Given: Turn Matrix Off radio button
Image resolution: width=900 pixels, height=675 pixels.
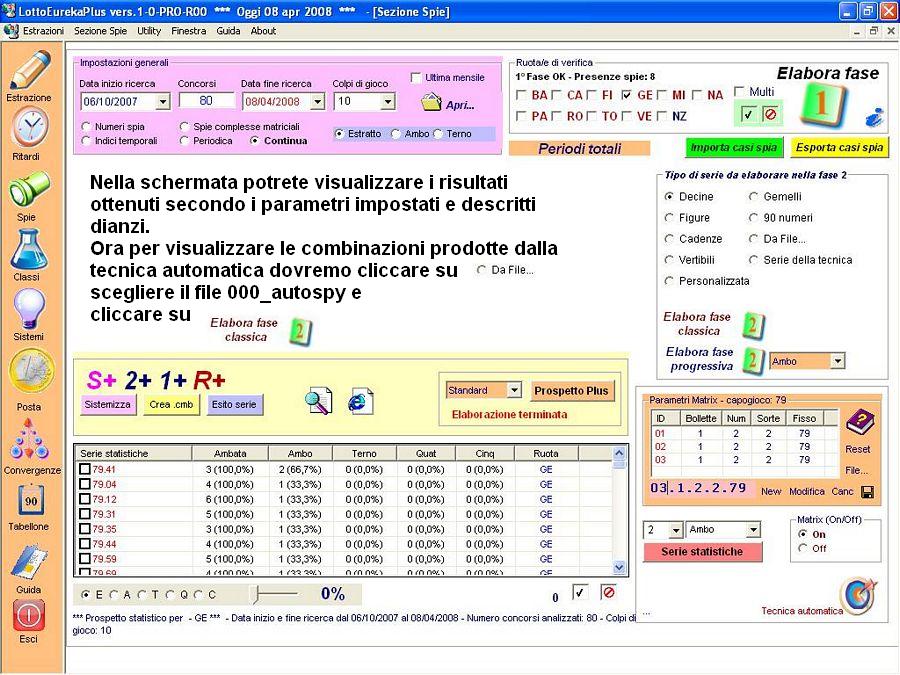Looking at the screenshot, I should (x=802, y=548).
